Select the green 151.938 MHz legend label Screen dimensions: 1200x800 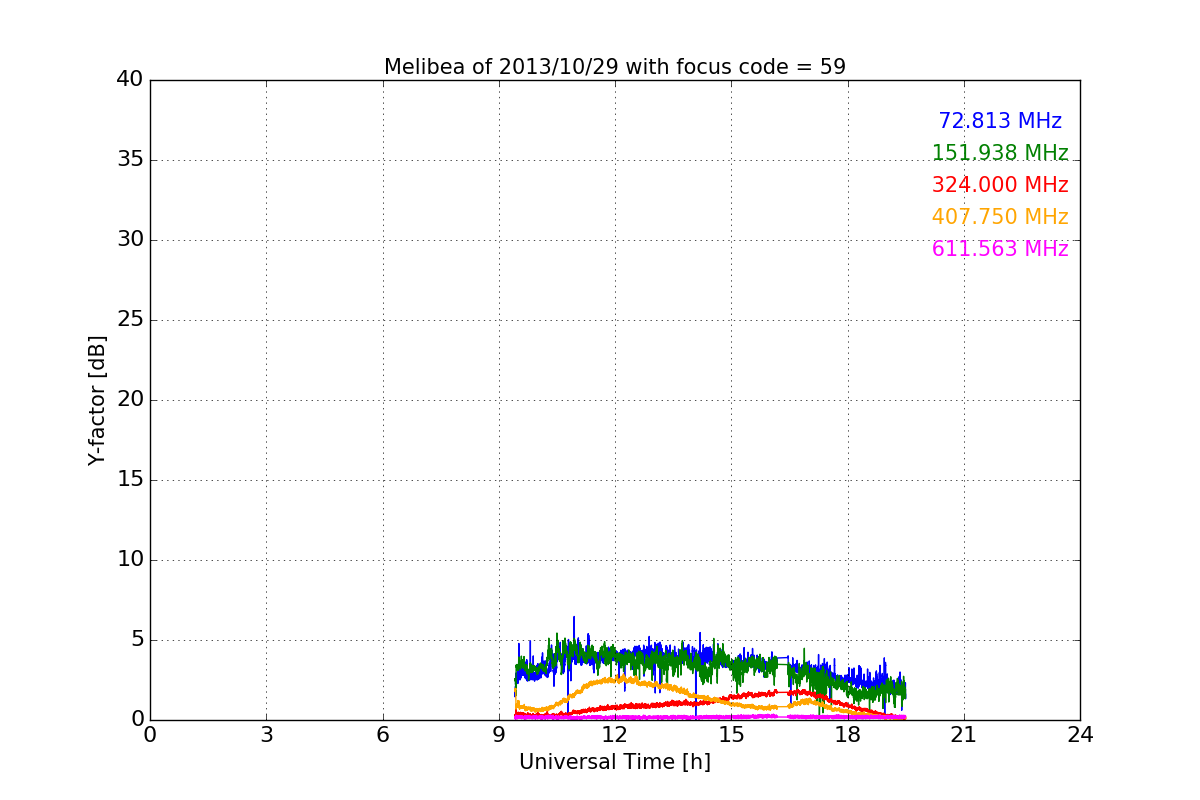(1000, 153)
